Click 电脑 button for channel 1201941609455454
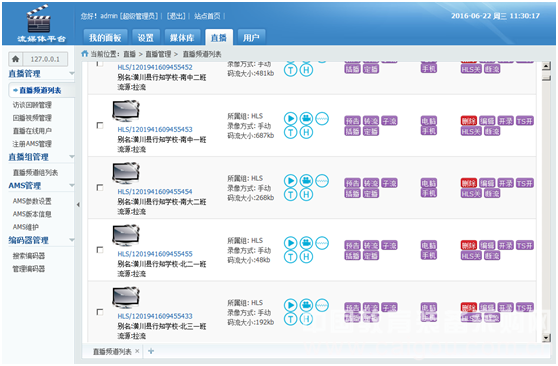Image resolution: width=558 pixels, height=366 pixels. (x=429, y=183)
